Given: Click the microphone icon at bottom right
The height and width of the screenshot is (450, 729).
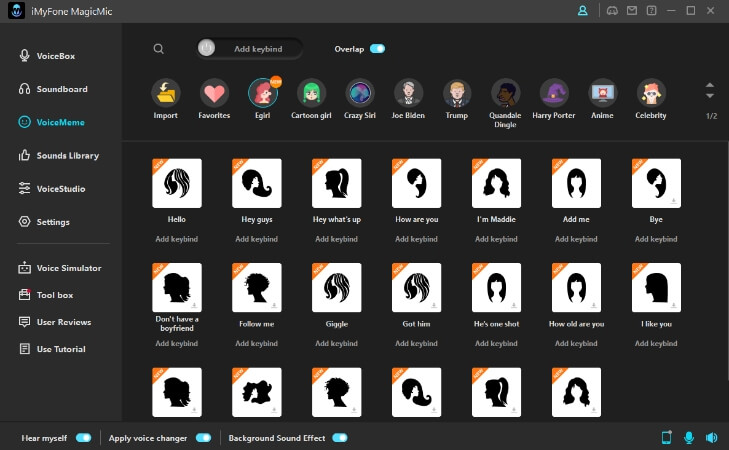Looking at the screenshot, I should [x=689, y=437].
